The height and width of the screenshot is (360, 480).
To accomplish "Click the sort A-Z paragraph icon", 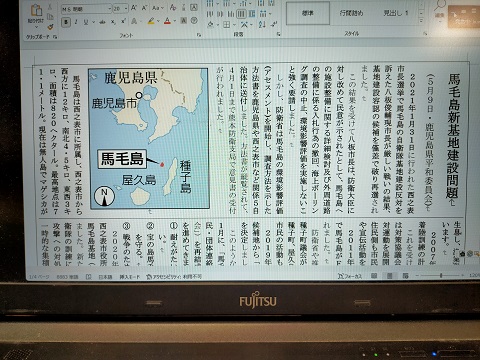I will coord(262,24).
